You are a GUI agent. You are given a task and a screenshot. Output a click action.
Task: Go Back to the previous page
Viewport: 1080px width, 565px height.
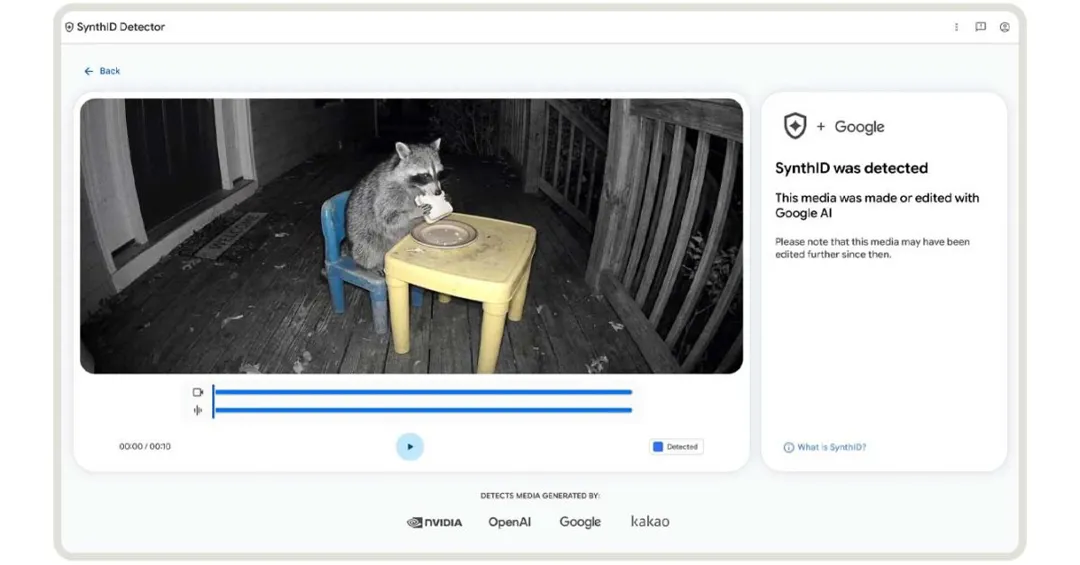pos(102,71)
